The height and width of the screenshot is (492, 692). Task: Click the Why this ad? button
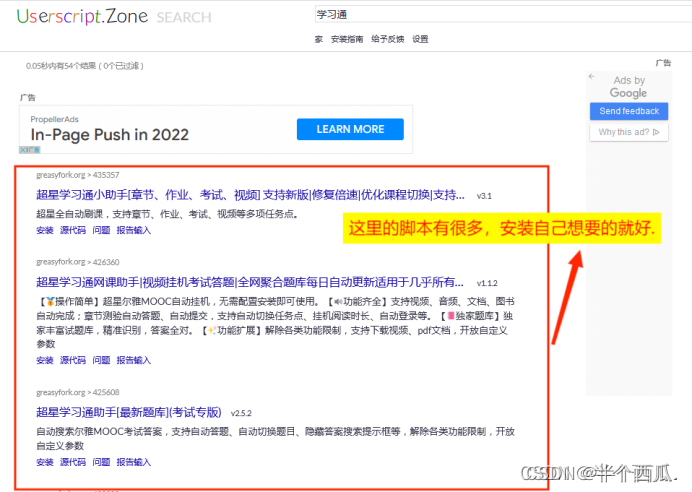tap(629, 132)
